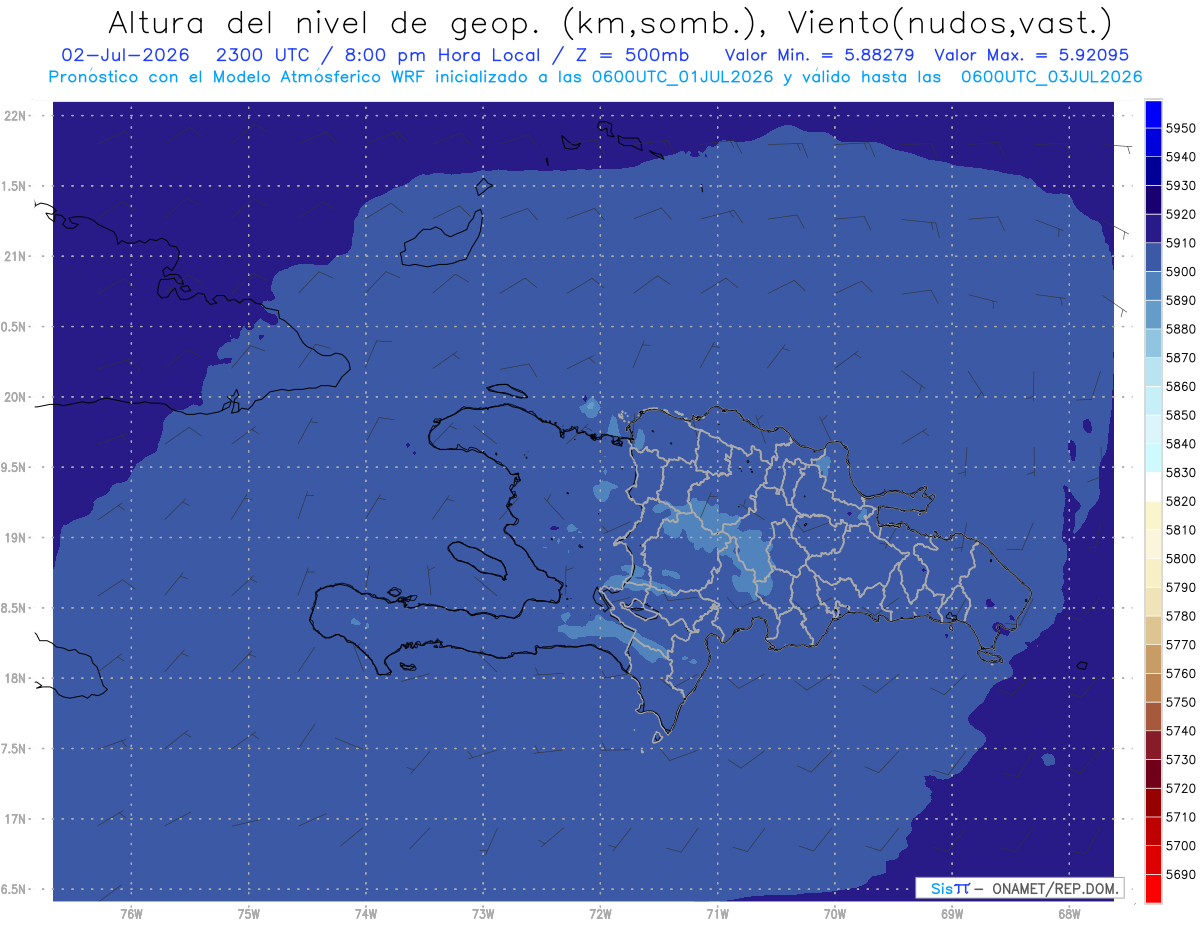Click the brown swatch between 5750 and 5760
The height and width of the screenshot is (927, 1200).
[1153, 687]
